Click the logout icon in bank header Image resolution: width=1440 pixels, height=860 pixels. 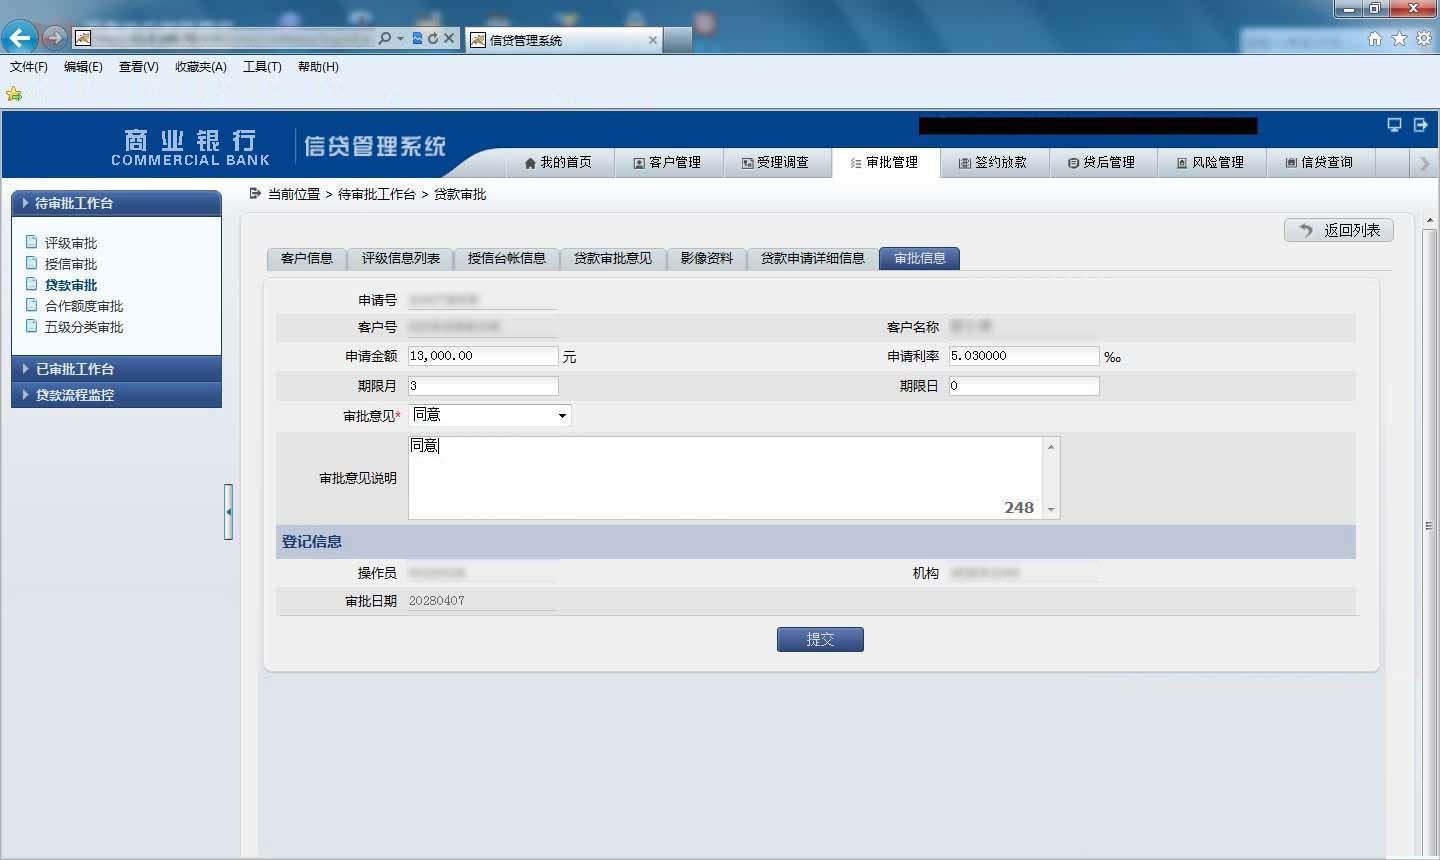tap(1420, 125)
